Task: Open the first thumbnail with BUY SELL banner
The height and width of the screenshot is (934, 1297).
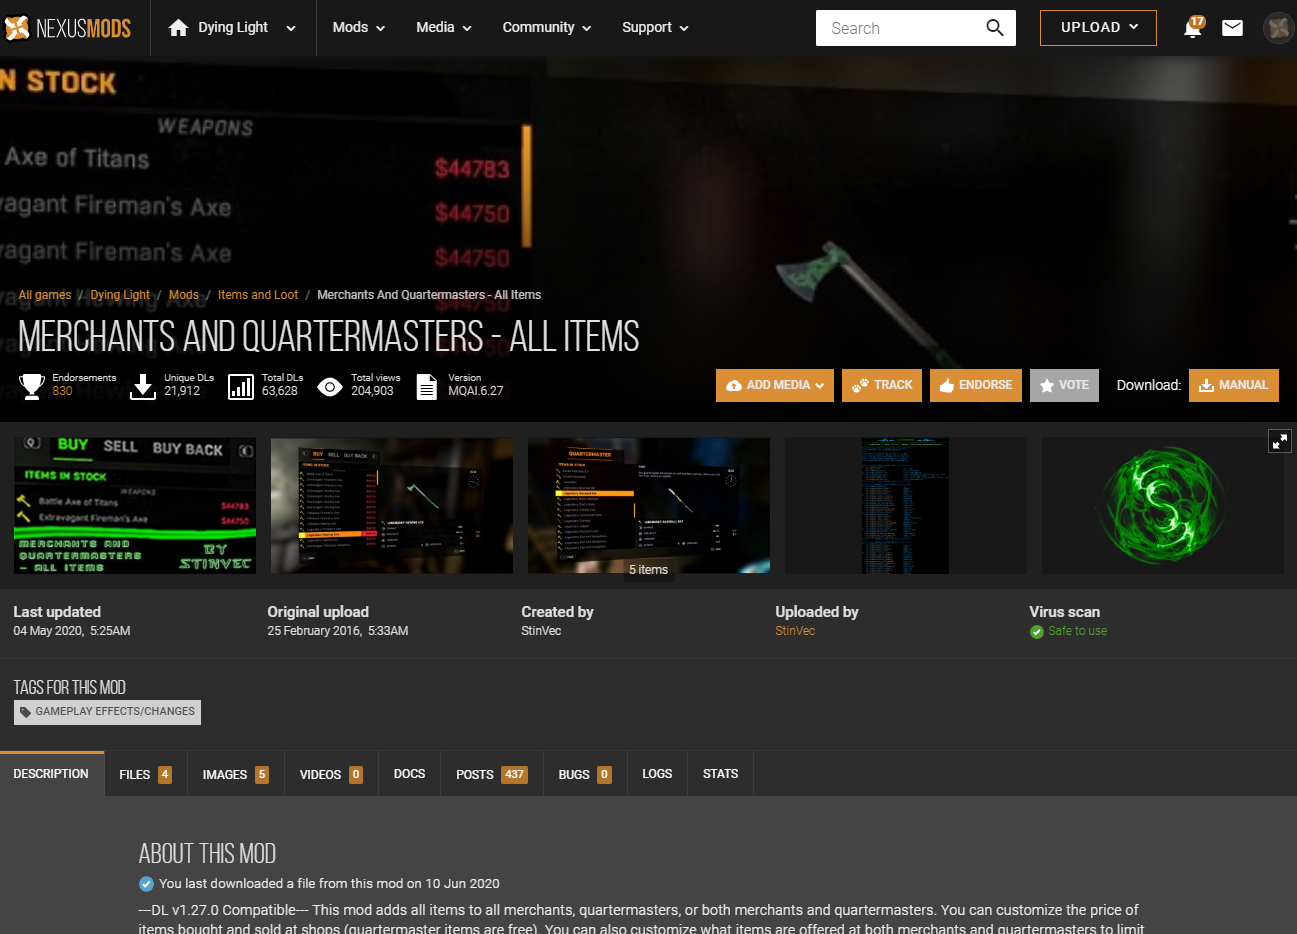Action: pyautogui.click(x=135, y=505)
